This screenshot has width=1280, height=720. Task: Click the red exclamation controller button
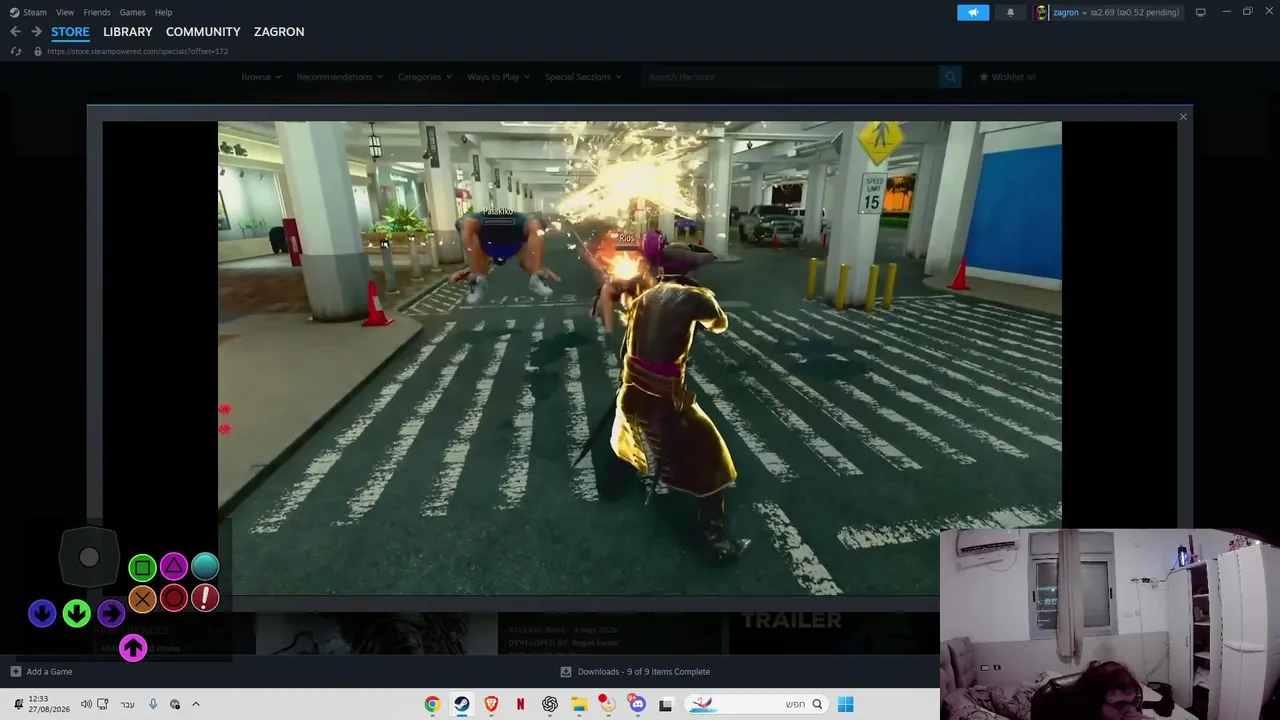pos(205,598)
